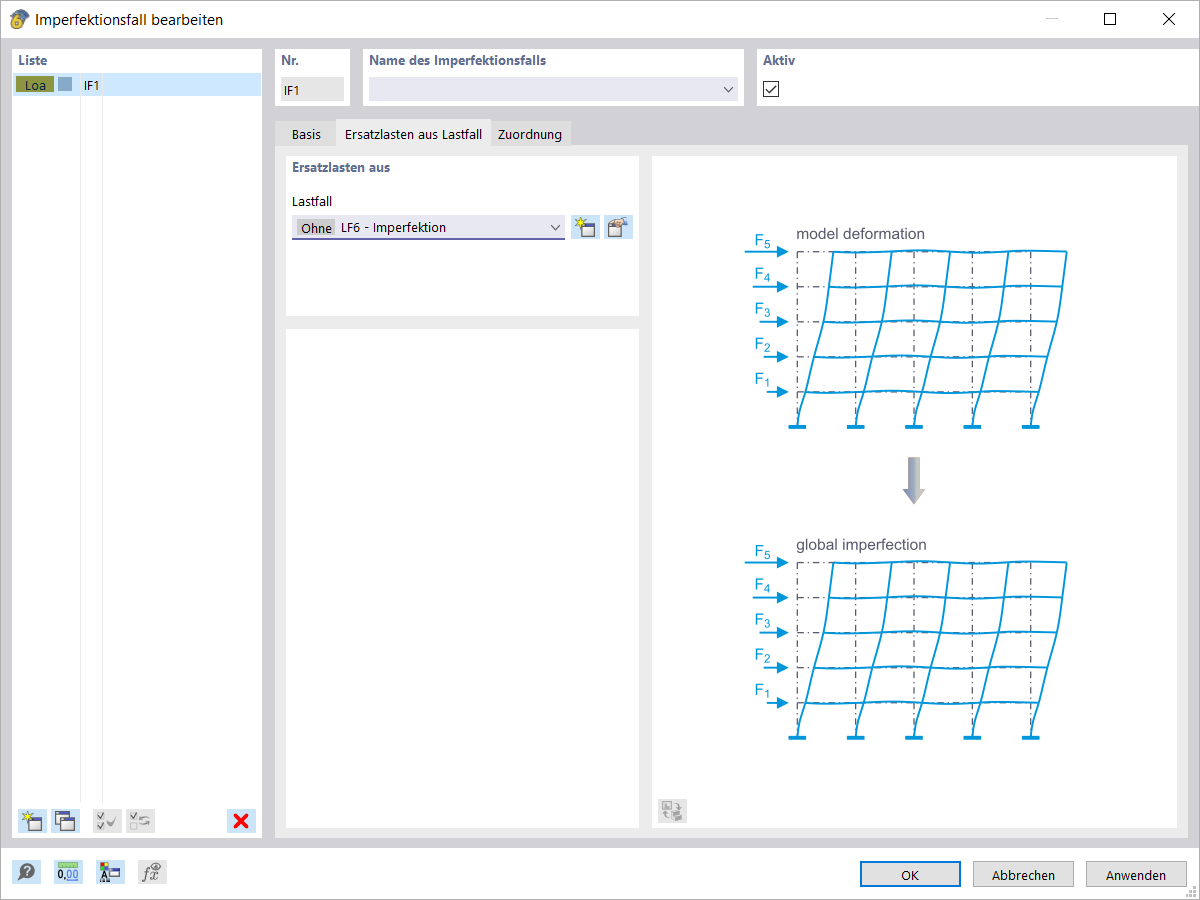Toggle the graphic sync icon below the diagram
1200x900 pixels.
point(671,811)
